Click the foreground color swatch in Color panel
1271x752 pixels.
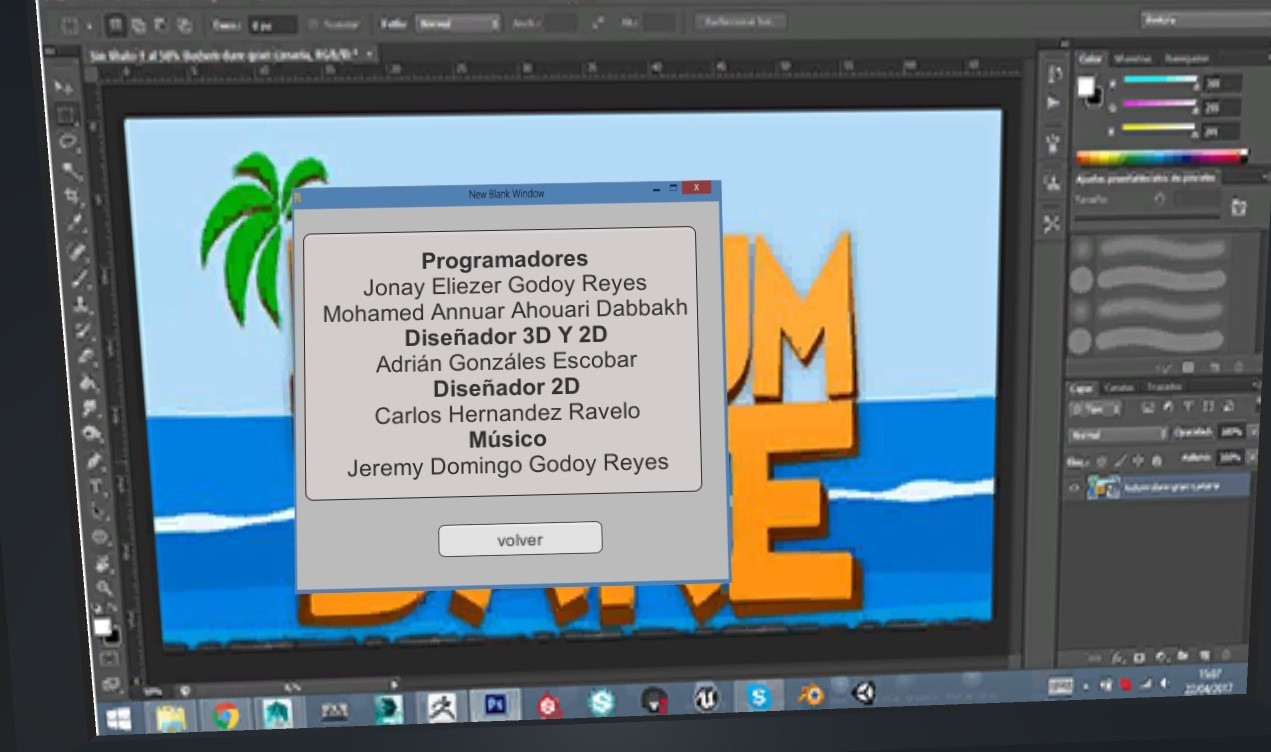click(x=1085, y=86)
